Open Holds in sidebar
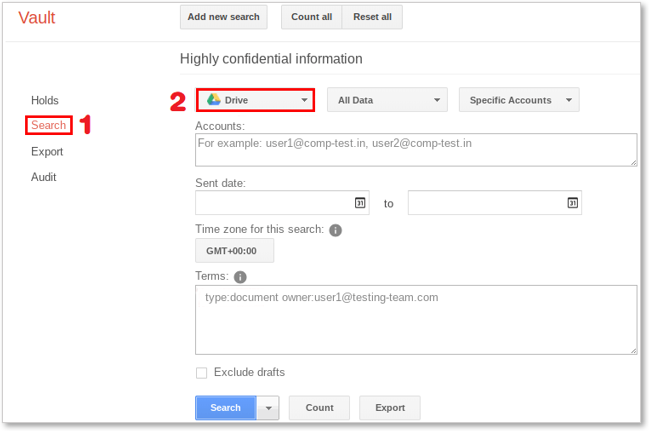 click(x=45, y=100)
